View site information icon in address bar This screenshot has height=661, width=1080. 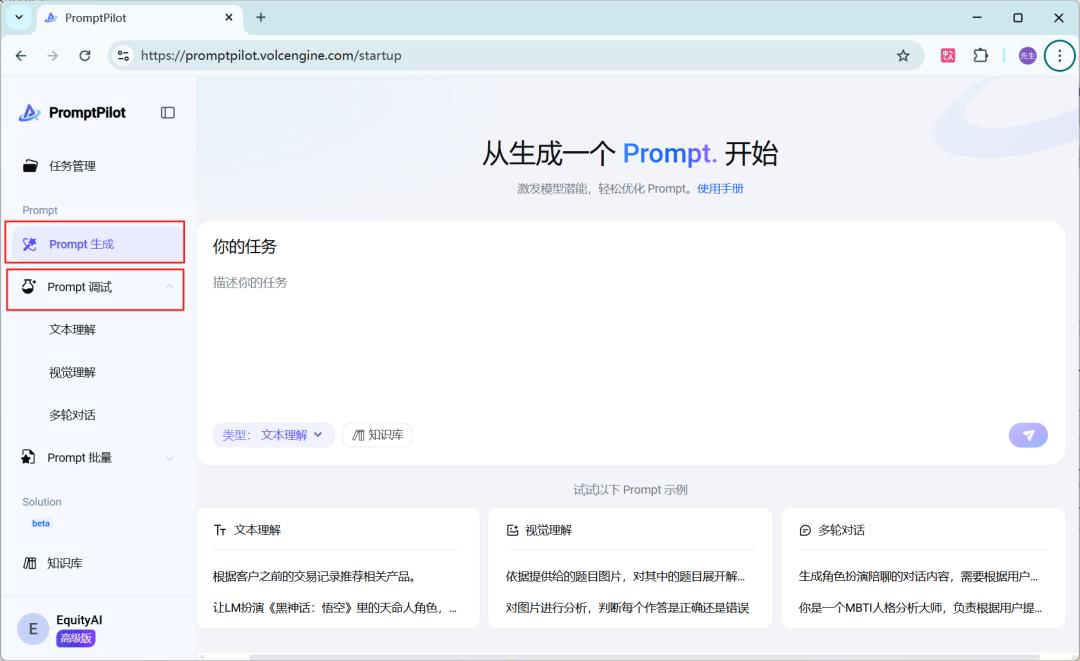tap(123, 56)
